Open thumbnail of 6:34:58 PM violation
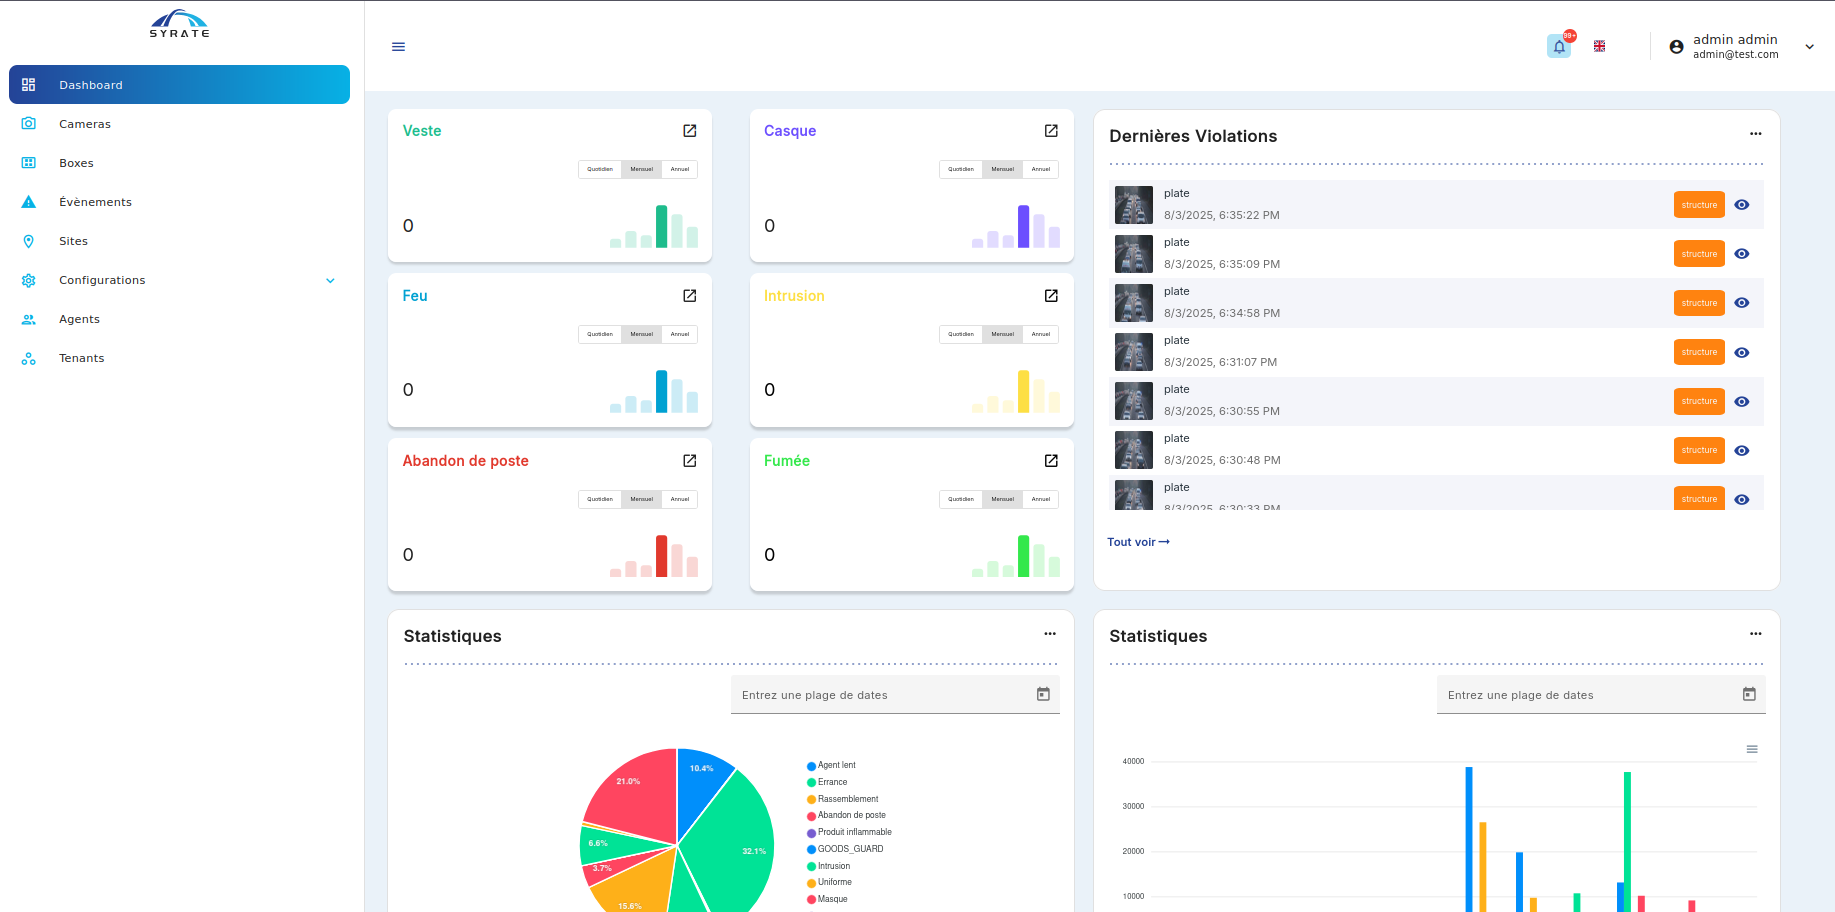Viewport: 1835px width, 912px height. pos(1134,303)
